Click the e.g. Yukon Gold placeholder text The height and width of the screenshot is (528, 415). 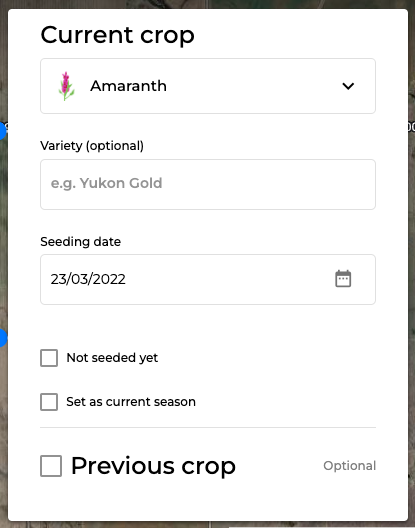pos(106,183)
